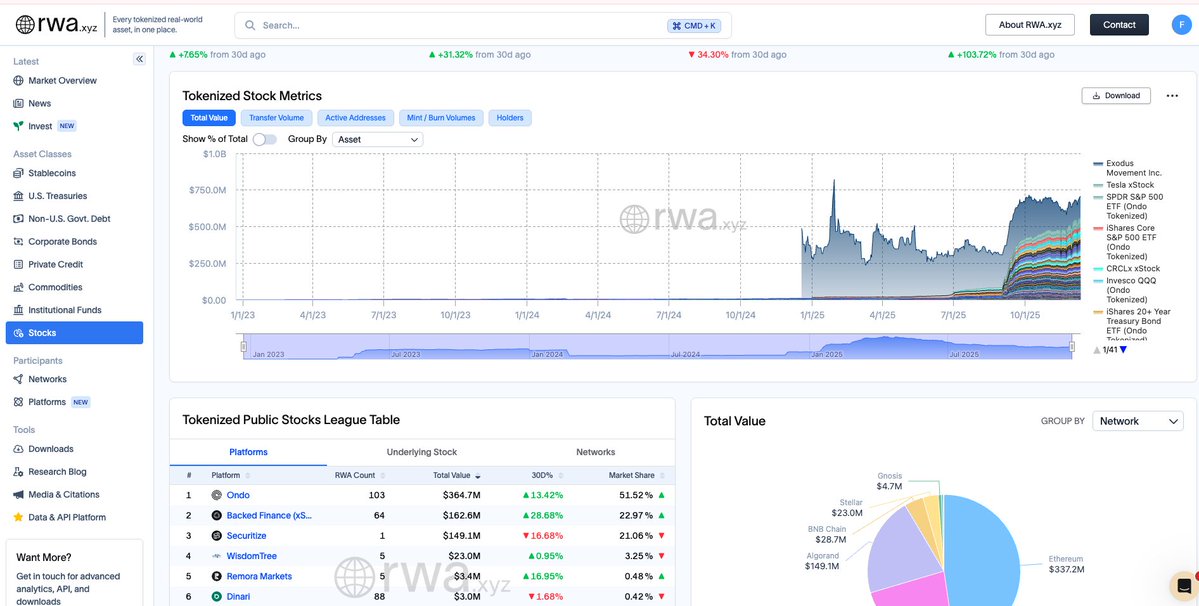Sort table by Total Value column
Image resolution: width=1199 pixels, height=606 pixels.
point(457,475)
